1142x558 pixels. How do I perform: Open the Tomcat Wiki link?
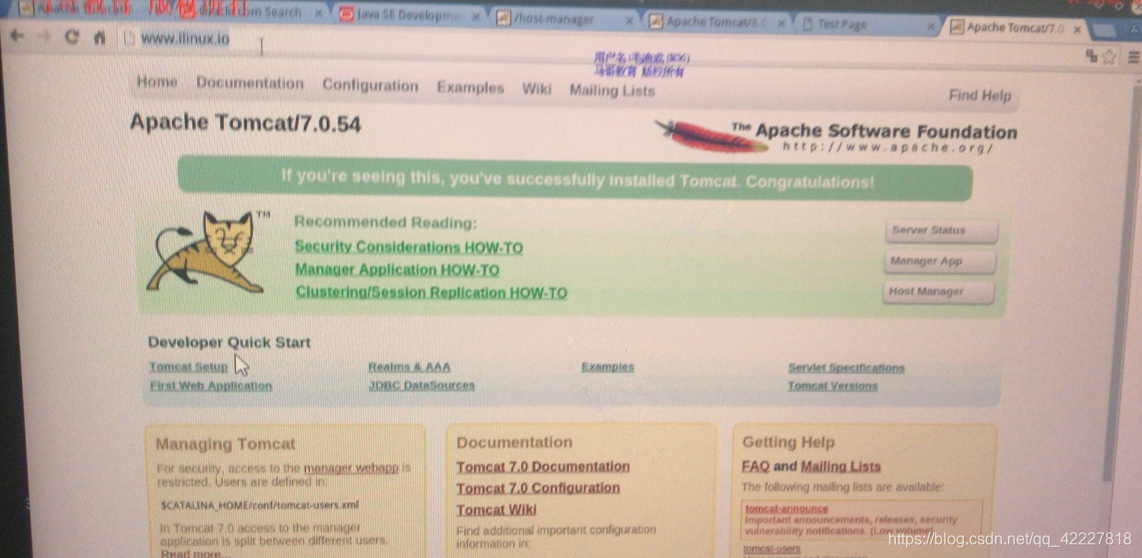pos(496,509)
